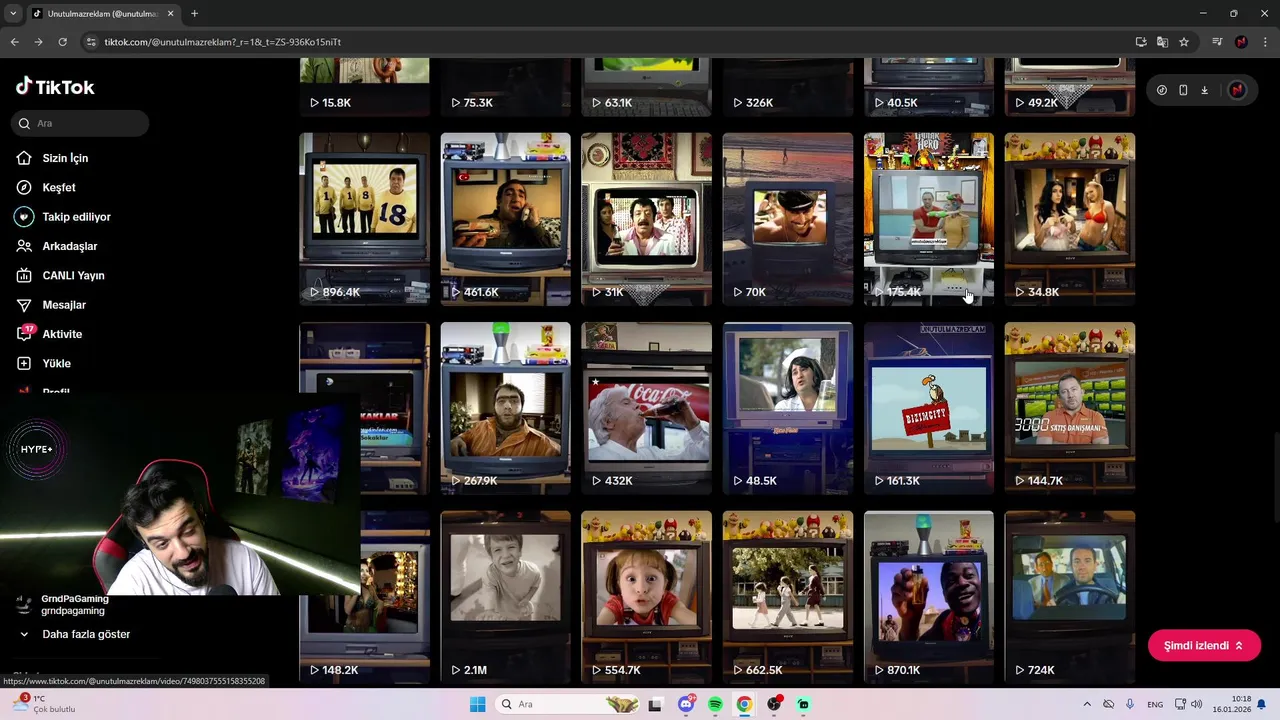Screen dimensions: 1280x720
Task: Open the Arkadaşlar page
Action: (x=69, y=246)
